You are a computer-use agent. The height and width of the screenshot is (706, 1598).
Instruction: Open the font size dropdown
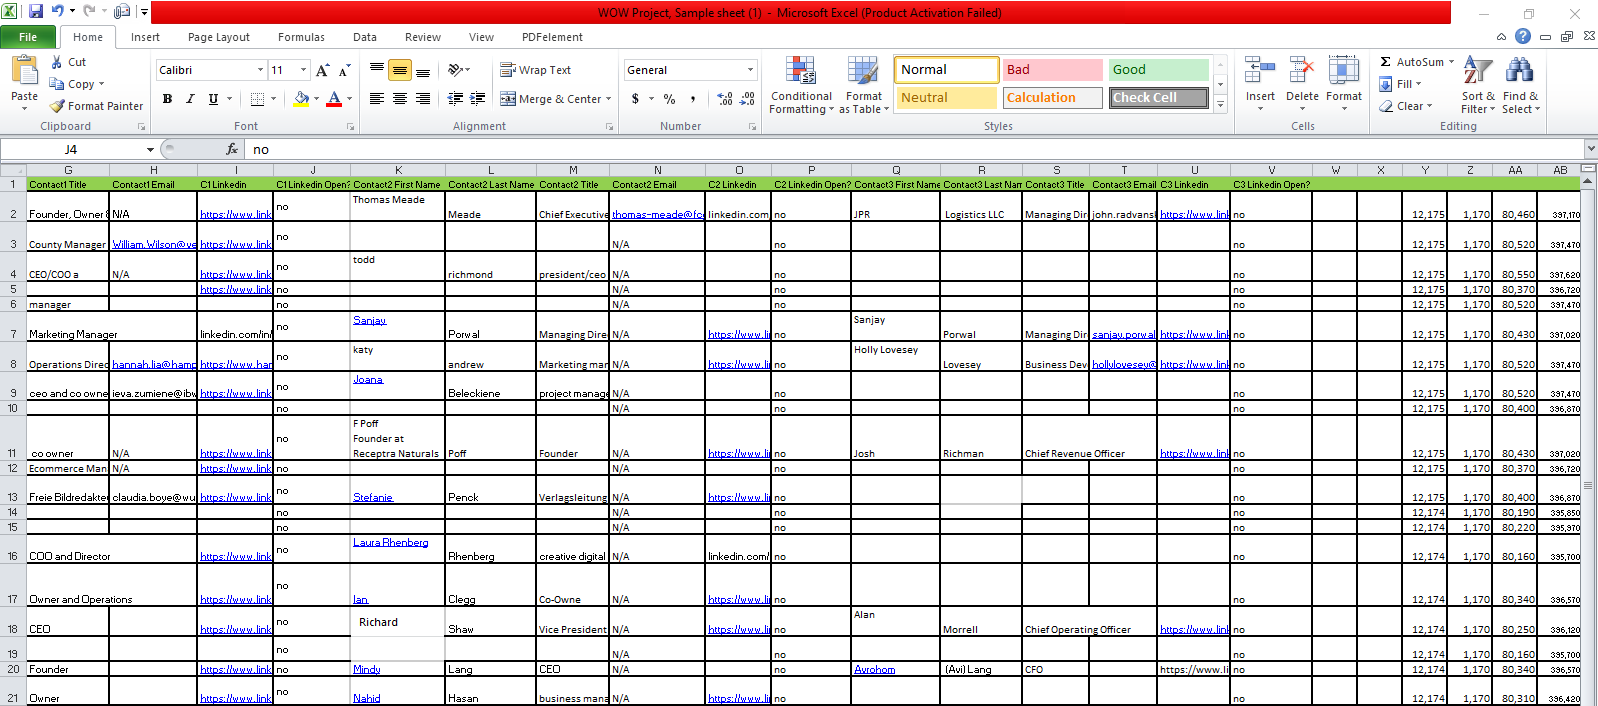[304, 70]
